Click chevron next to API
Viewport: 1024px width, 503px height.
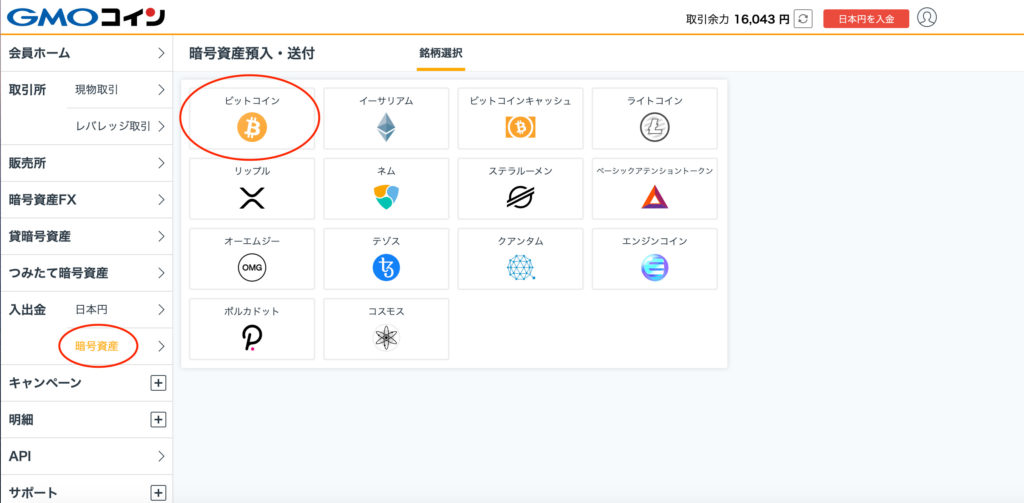[x=161, y=456]
